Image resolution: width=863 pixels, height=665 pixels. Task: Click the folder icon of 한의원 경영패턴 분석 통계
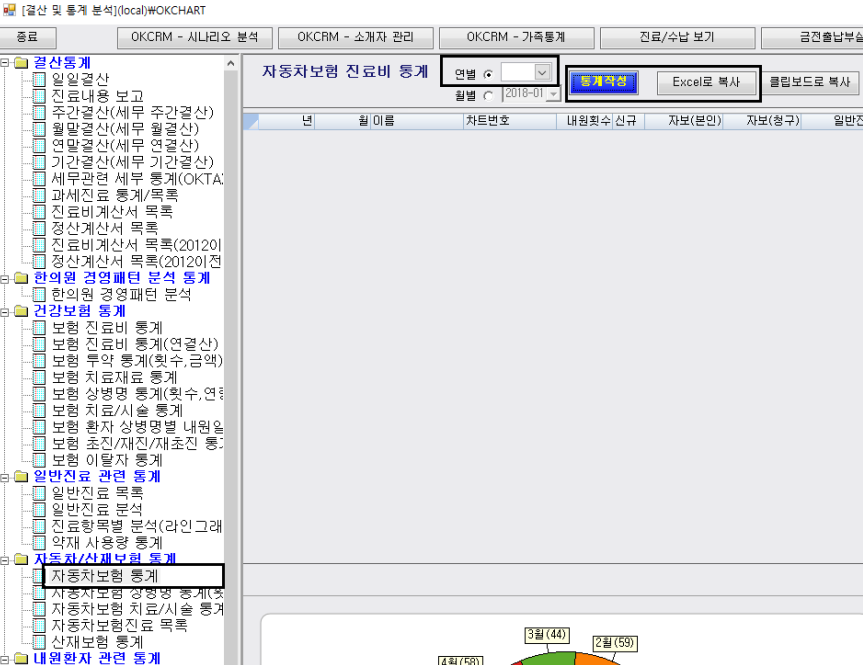[x=21, y=278]
